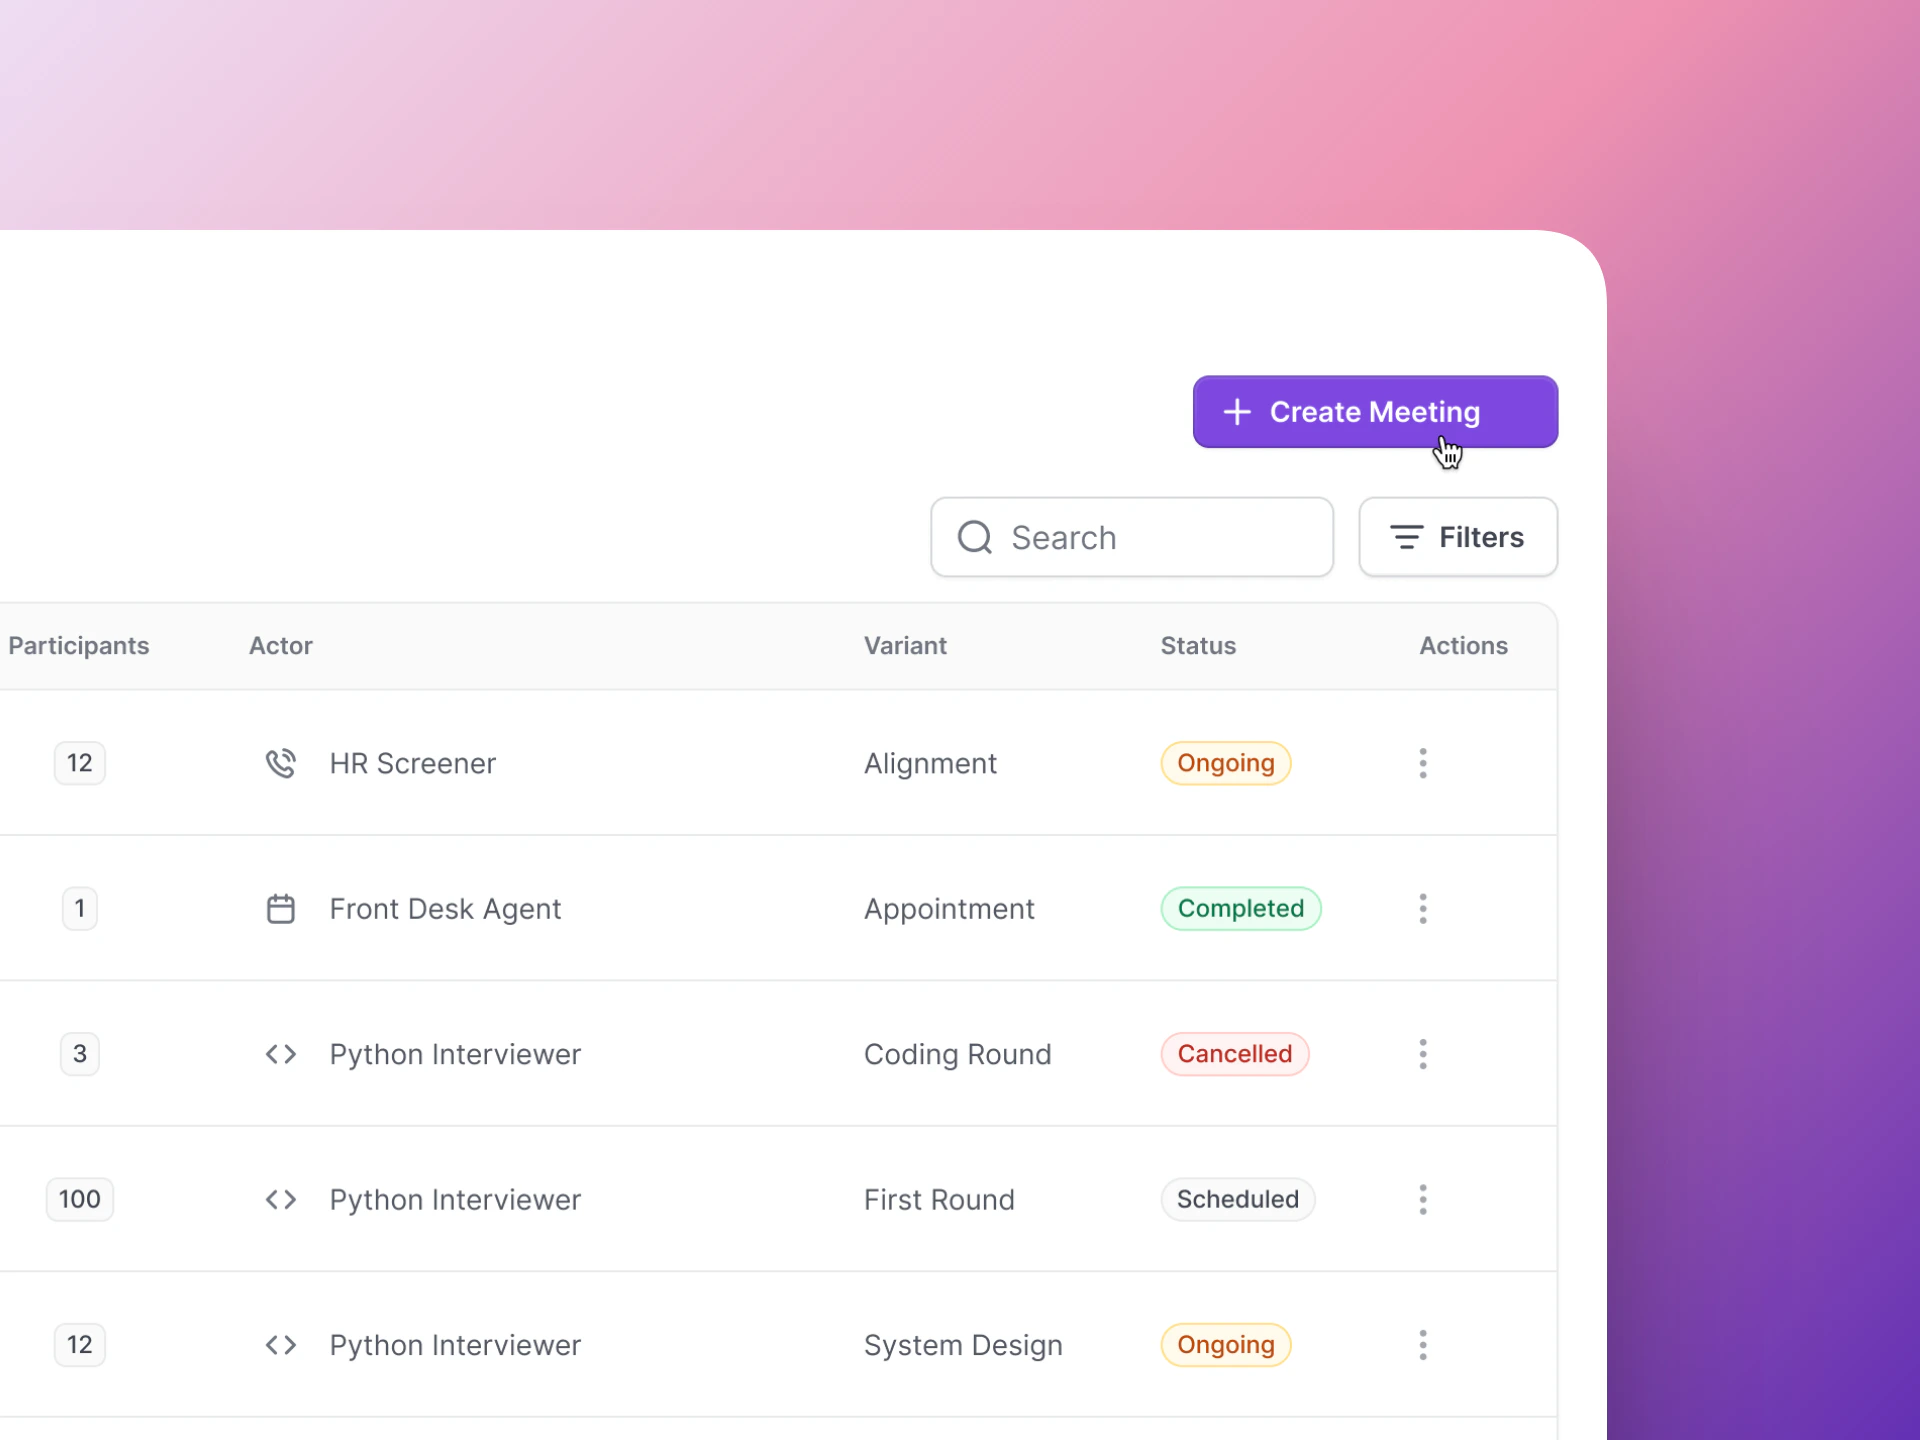The height and width of the screenshot is (1440, 1920).
Task: Open the Filters panel
Action: pyautogui.click(x=1457, y=537)
